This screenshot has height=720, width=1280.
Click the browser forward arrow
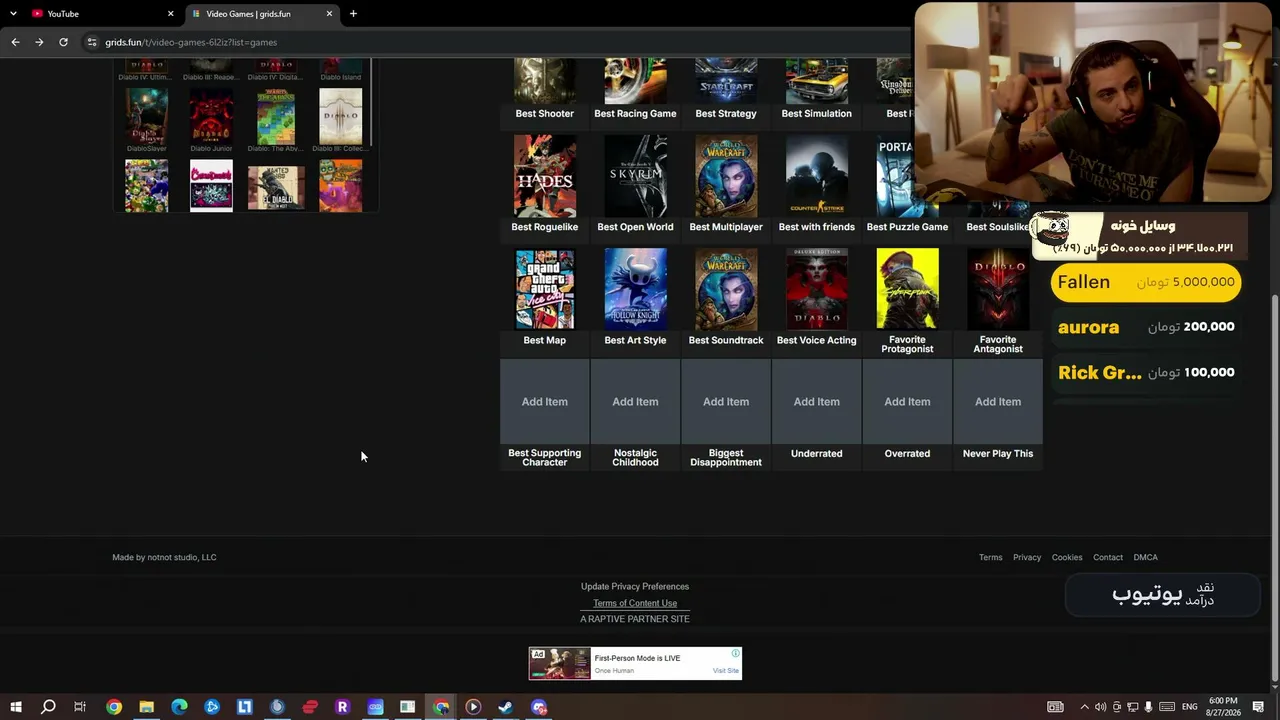(39, 42)
